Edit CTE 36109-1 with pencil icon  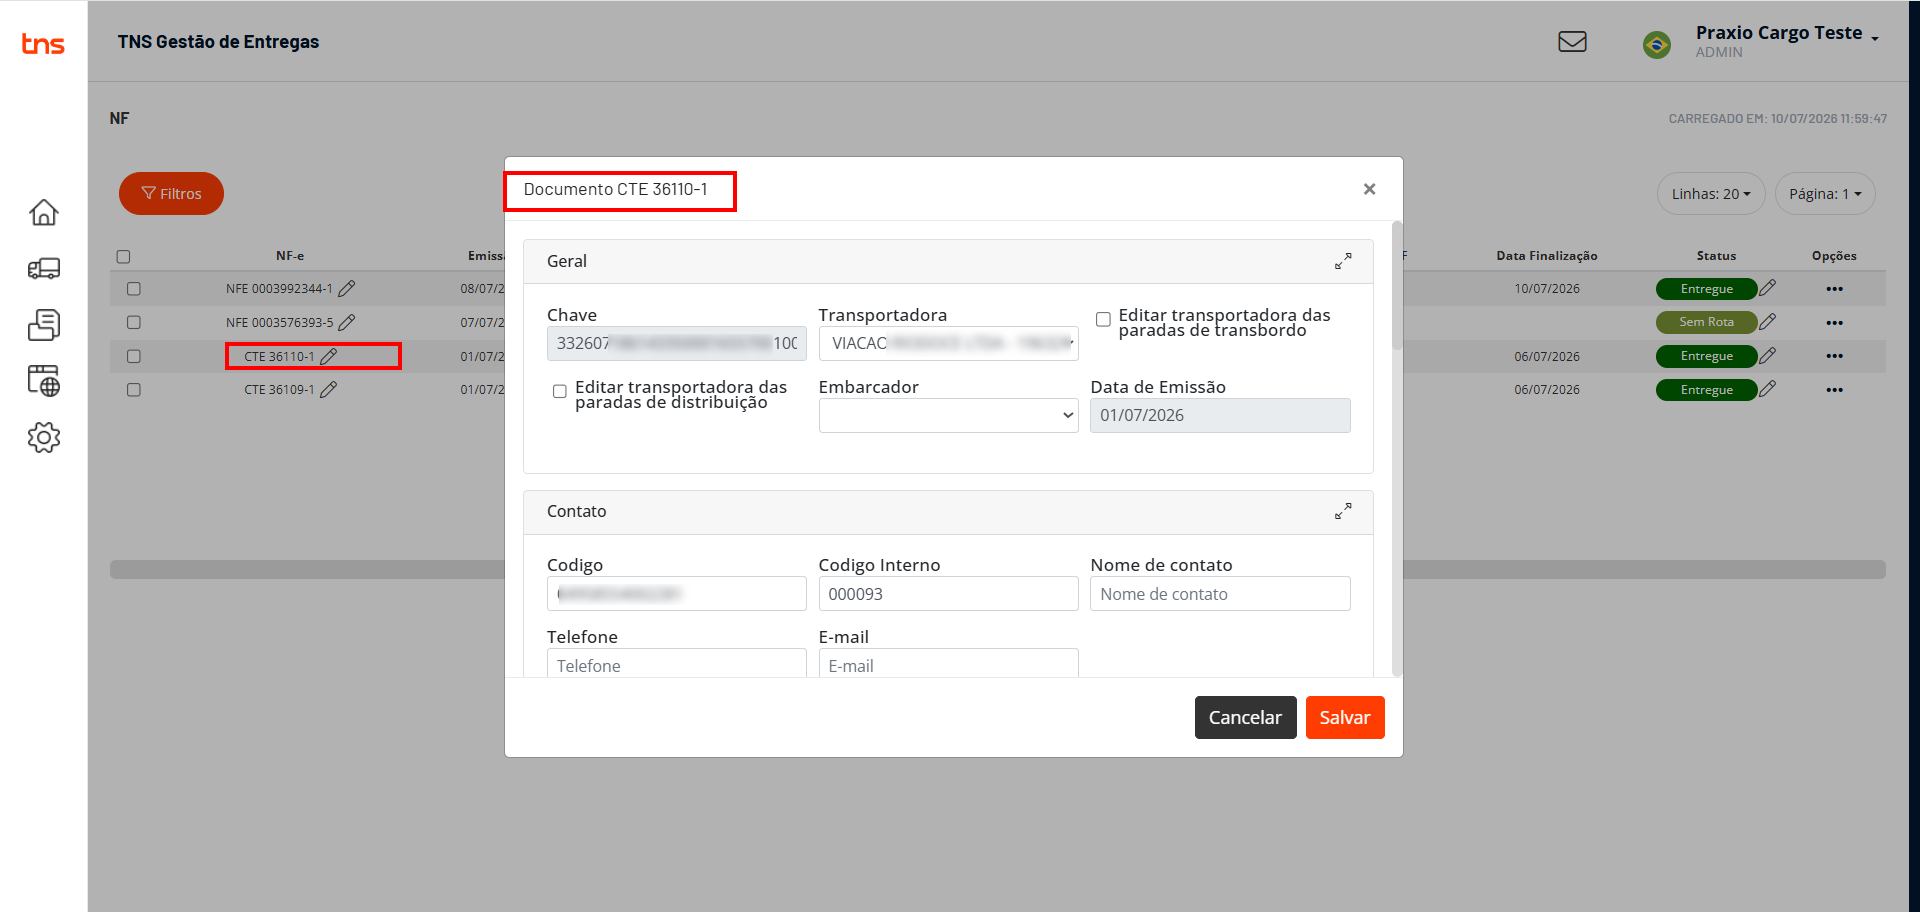tap(328, 390)
